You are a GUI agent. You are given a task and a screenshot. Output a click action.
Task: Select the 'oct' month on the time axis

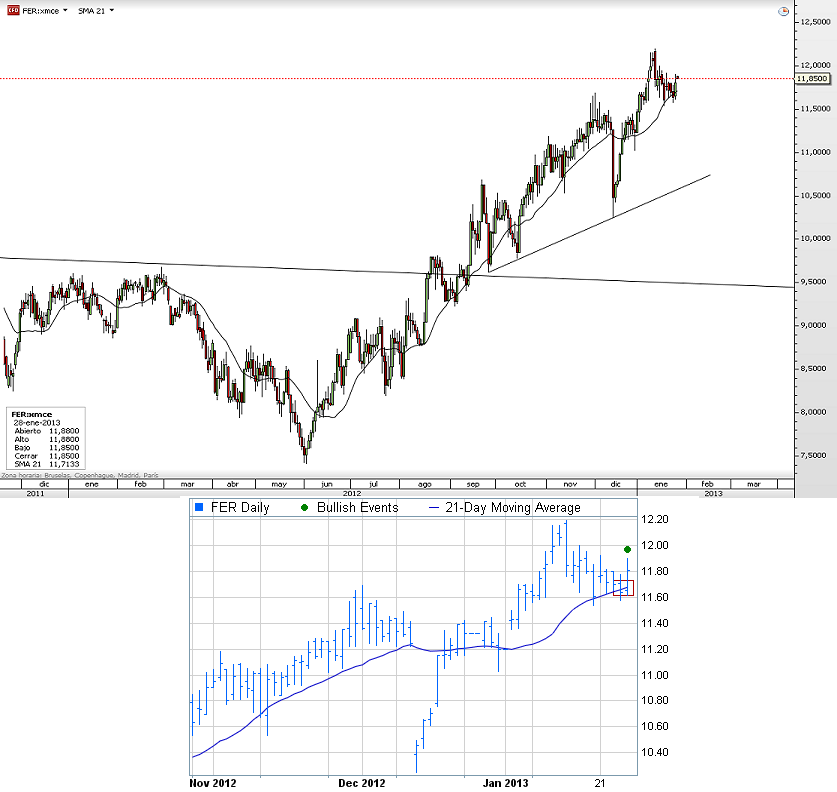coord(520,484)
